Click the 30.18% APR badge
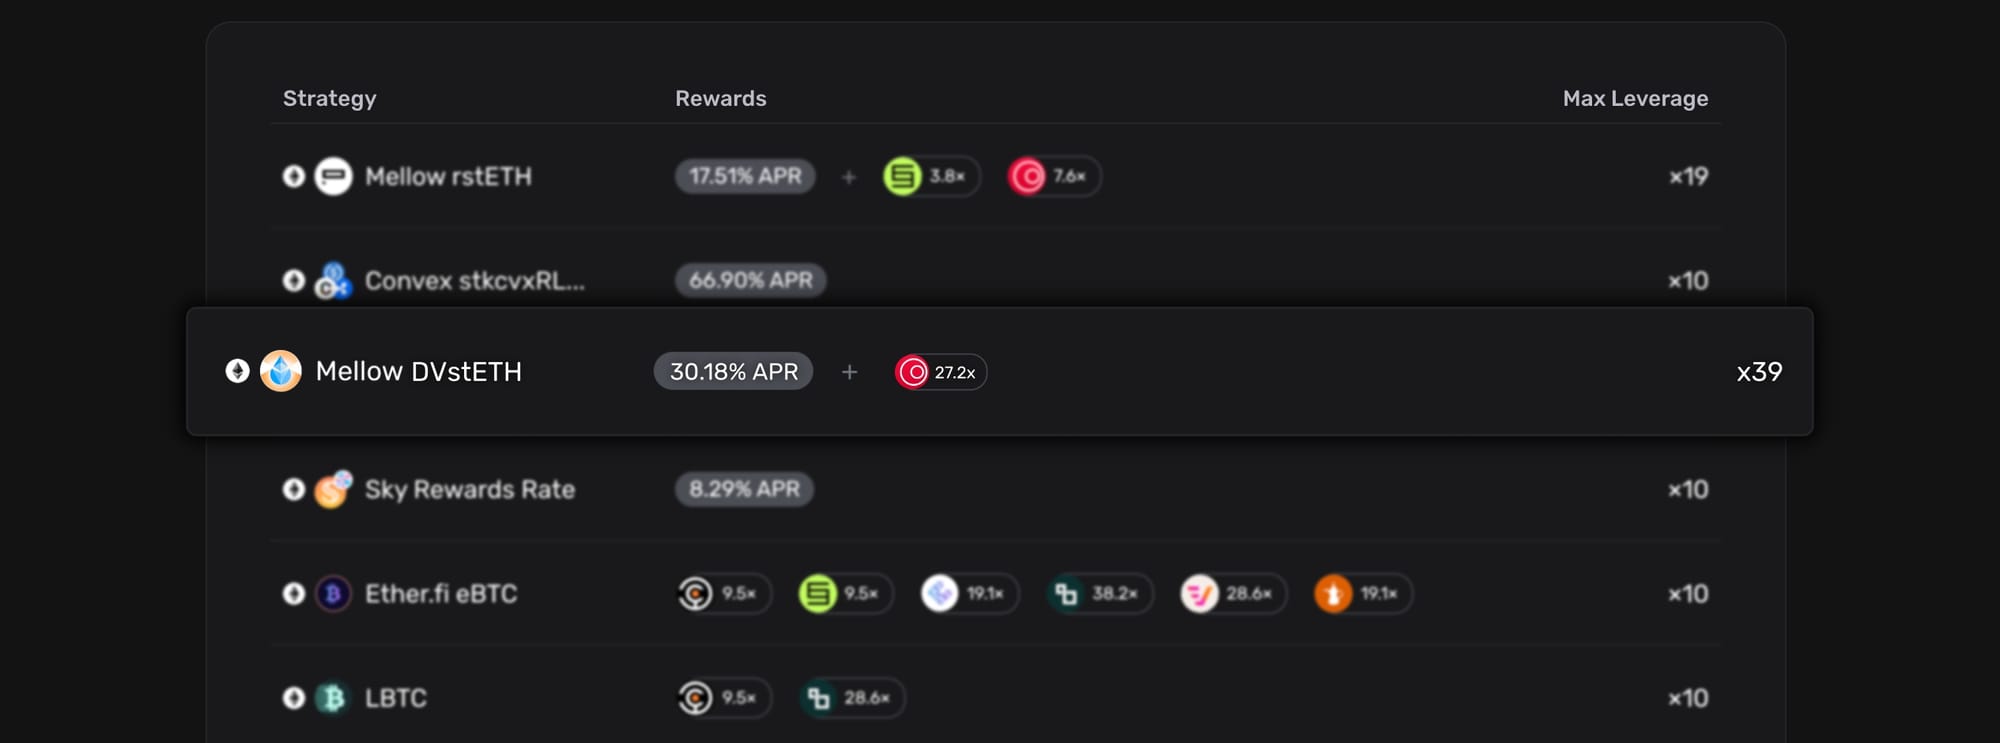The image size is (2000, 743). click(x=733, y=372)
